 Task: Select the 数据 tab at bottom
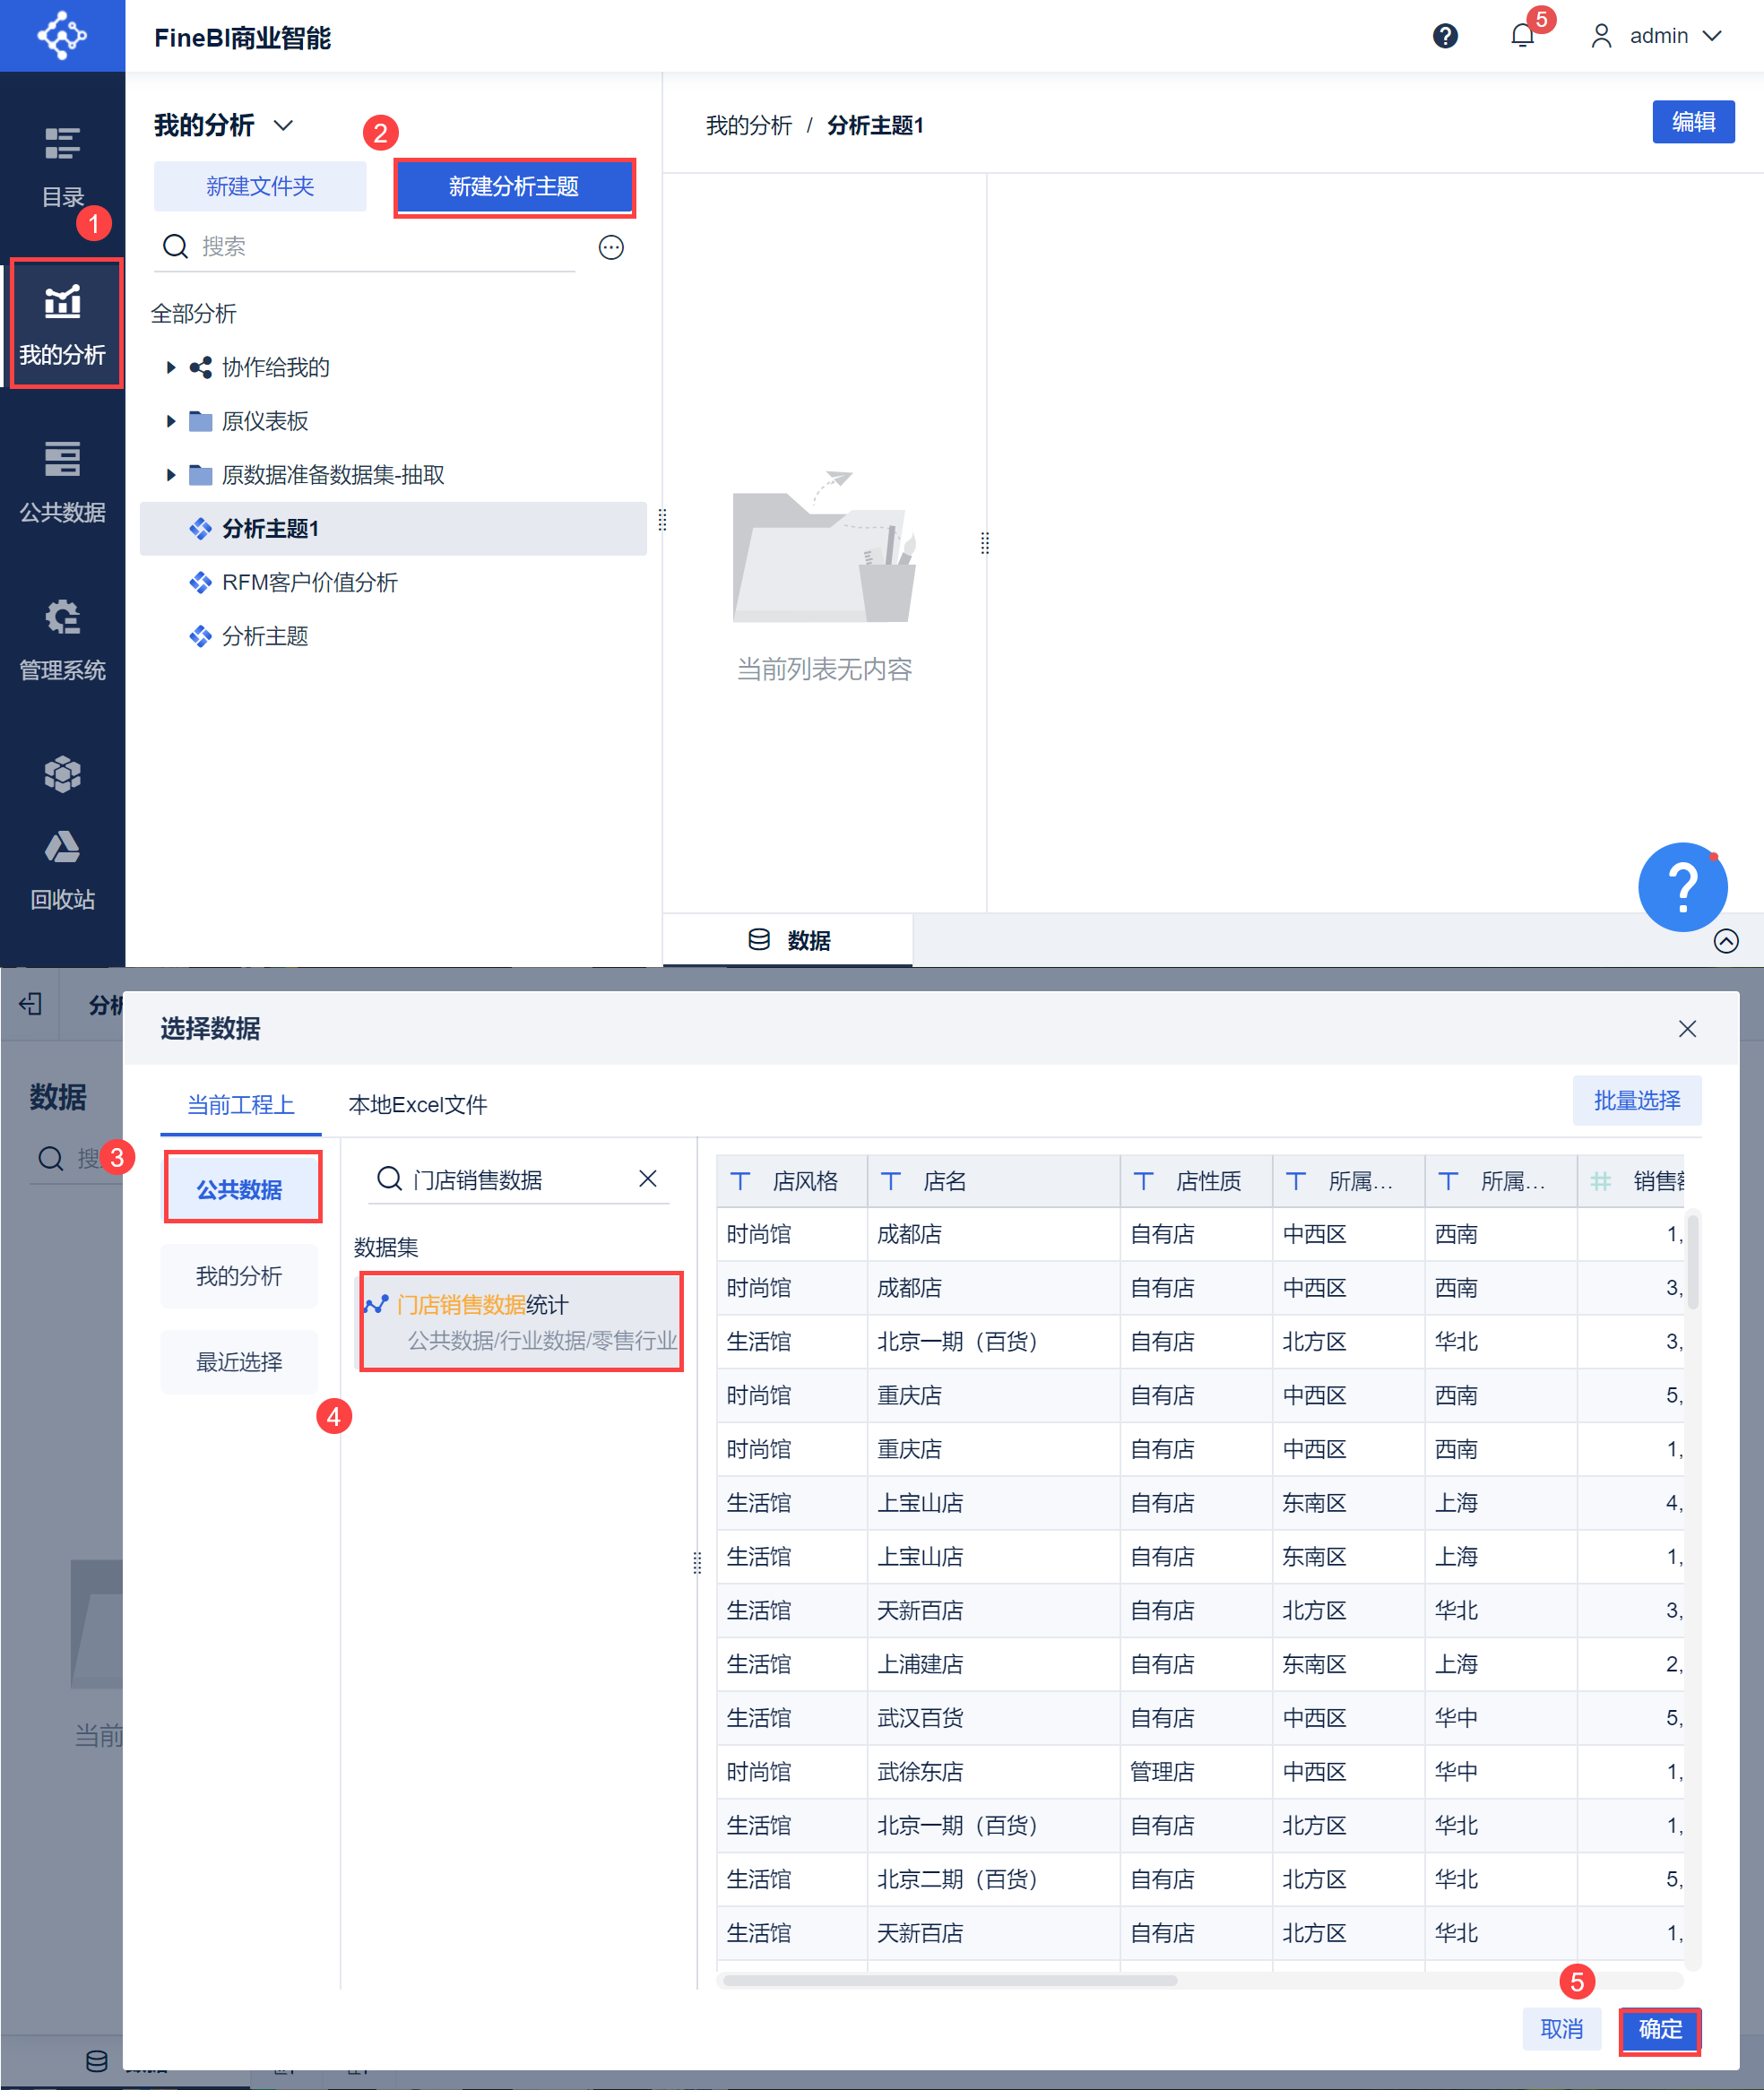pyautogui.click(x=788, y=941)
